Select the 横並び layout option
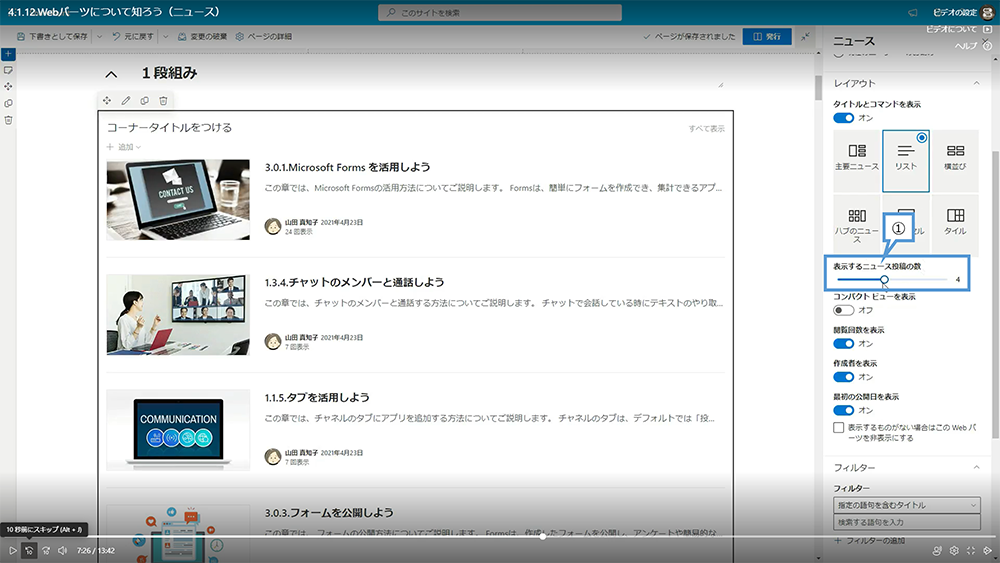This screenshot has height=563, width=1000. [x=955, y=159]
